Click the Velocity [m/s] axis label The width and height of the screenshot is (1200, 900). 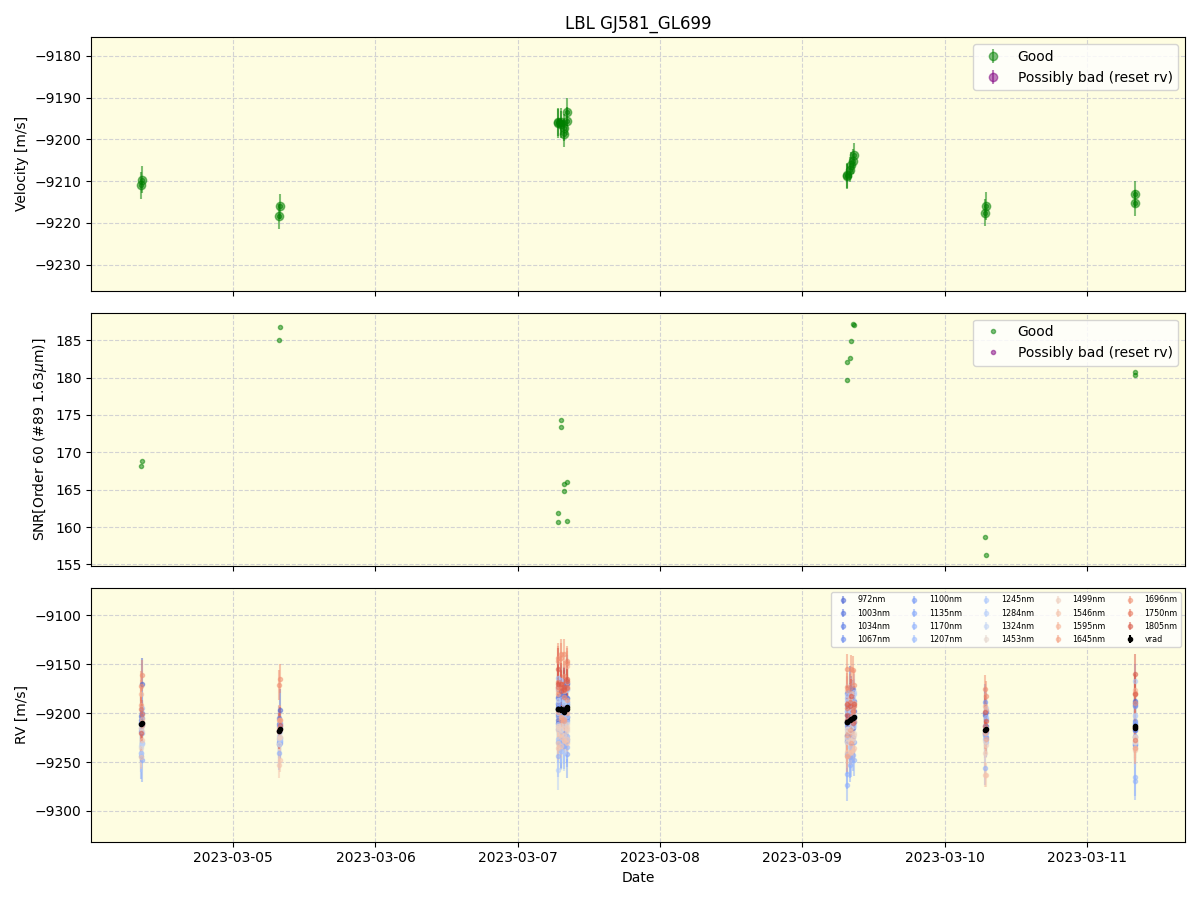21,164
